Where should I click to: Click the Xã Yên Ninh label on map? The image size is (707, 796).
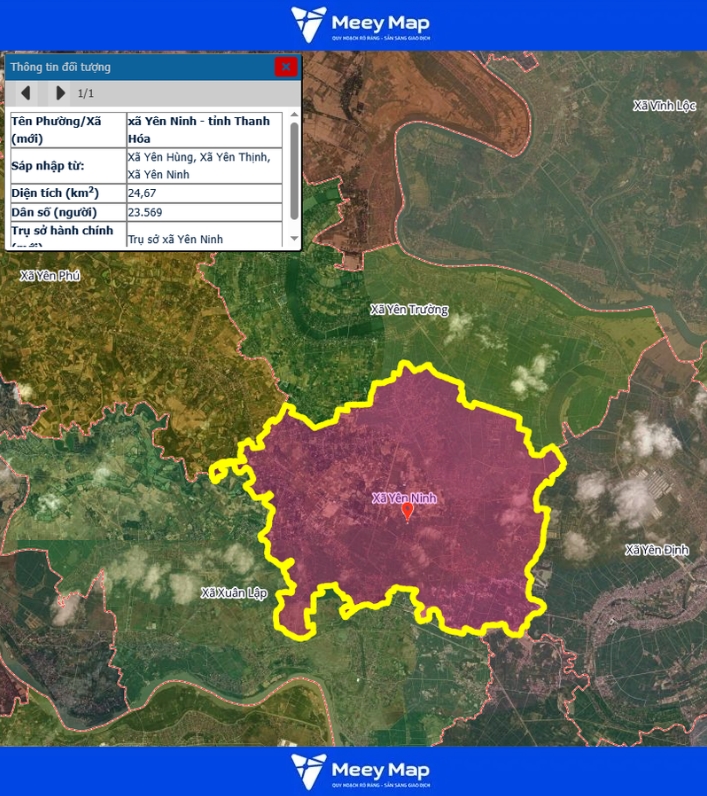(404, 497)
